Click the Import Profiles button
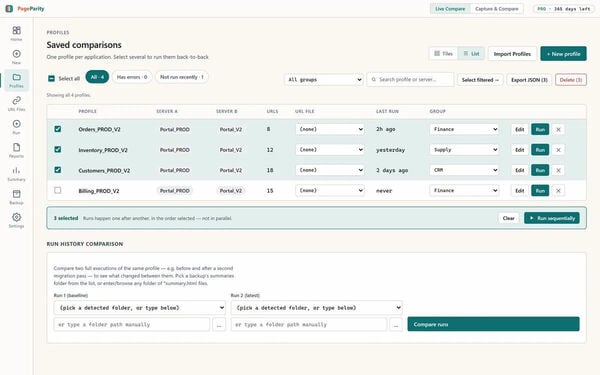This screenshot has width=600, height=375. (512, 54)
